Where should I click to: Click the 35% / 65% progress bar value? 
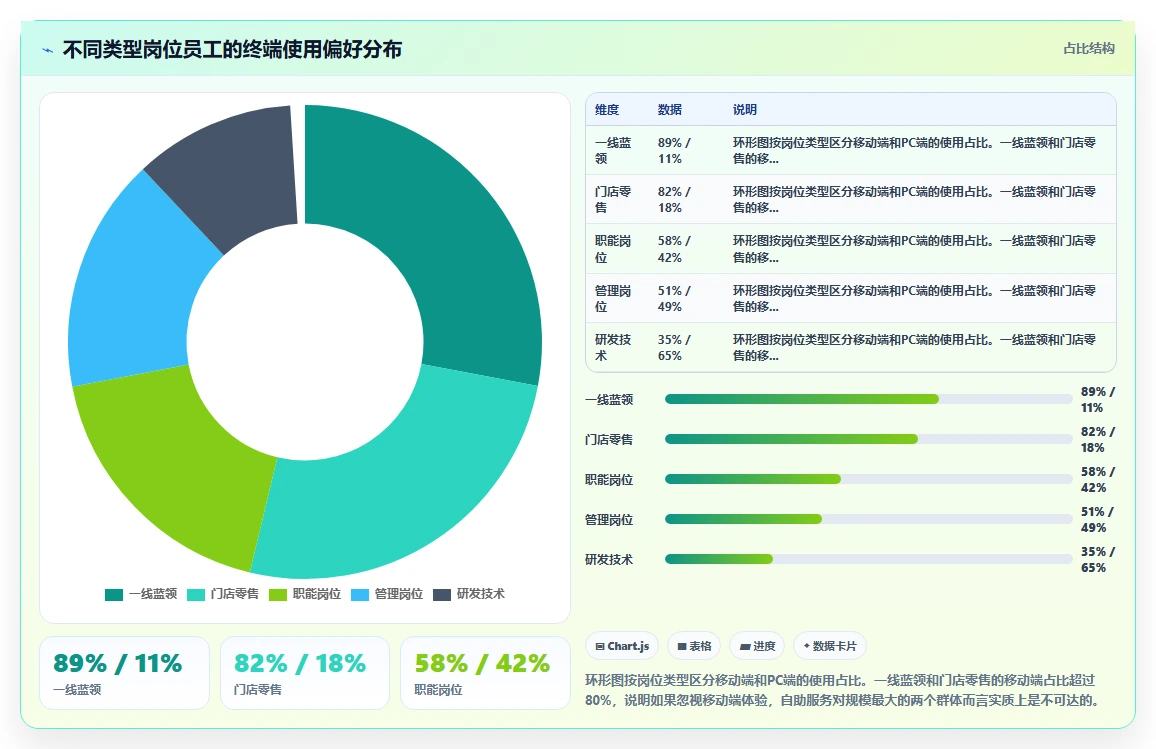point(1098,560)
